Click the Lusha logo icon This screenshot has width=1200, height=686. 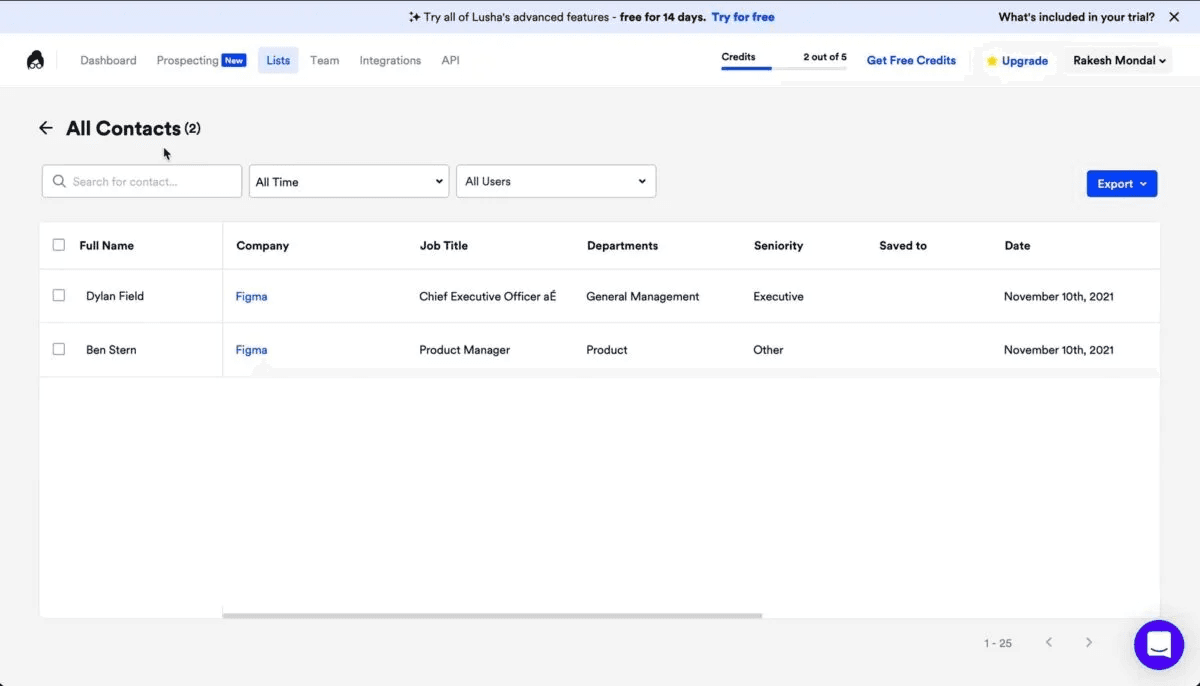(x=35, y=61)
